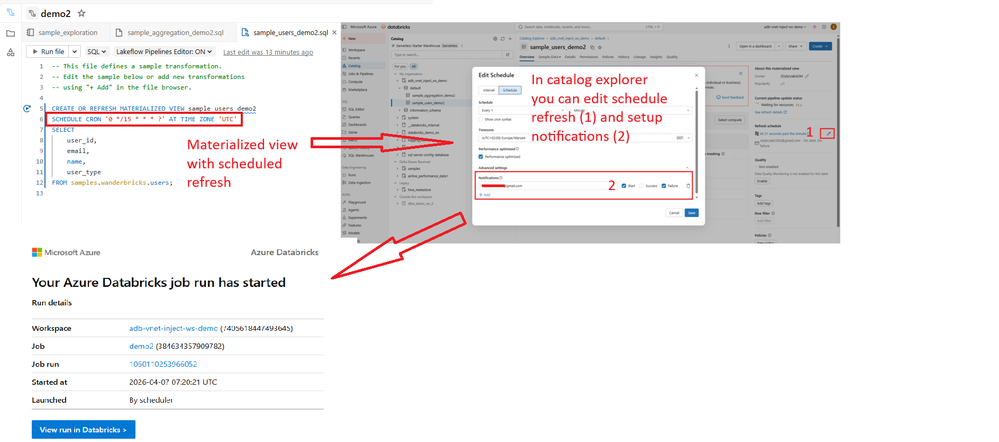This screenshot has width=999, height=442.
Task: Edit refresh schedule with the pencil icon
Action: tap(829, 133)
